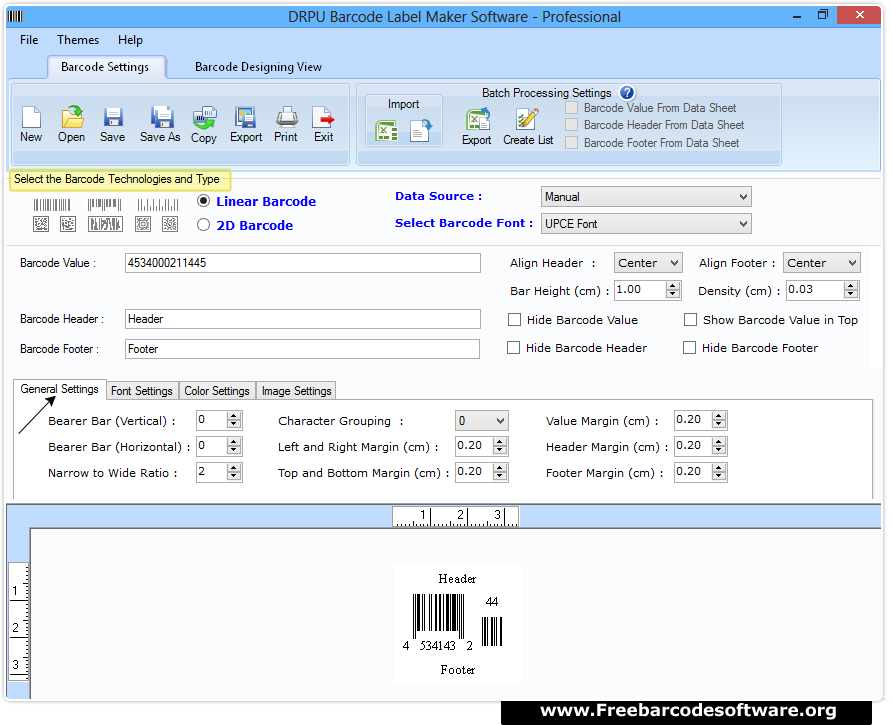Screen dimensions: 892x725
Task: Increase Bearer Bar Vertical value
Action: (234, 416)
